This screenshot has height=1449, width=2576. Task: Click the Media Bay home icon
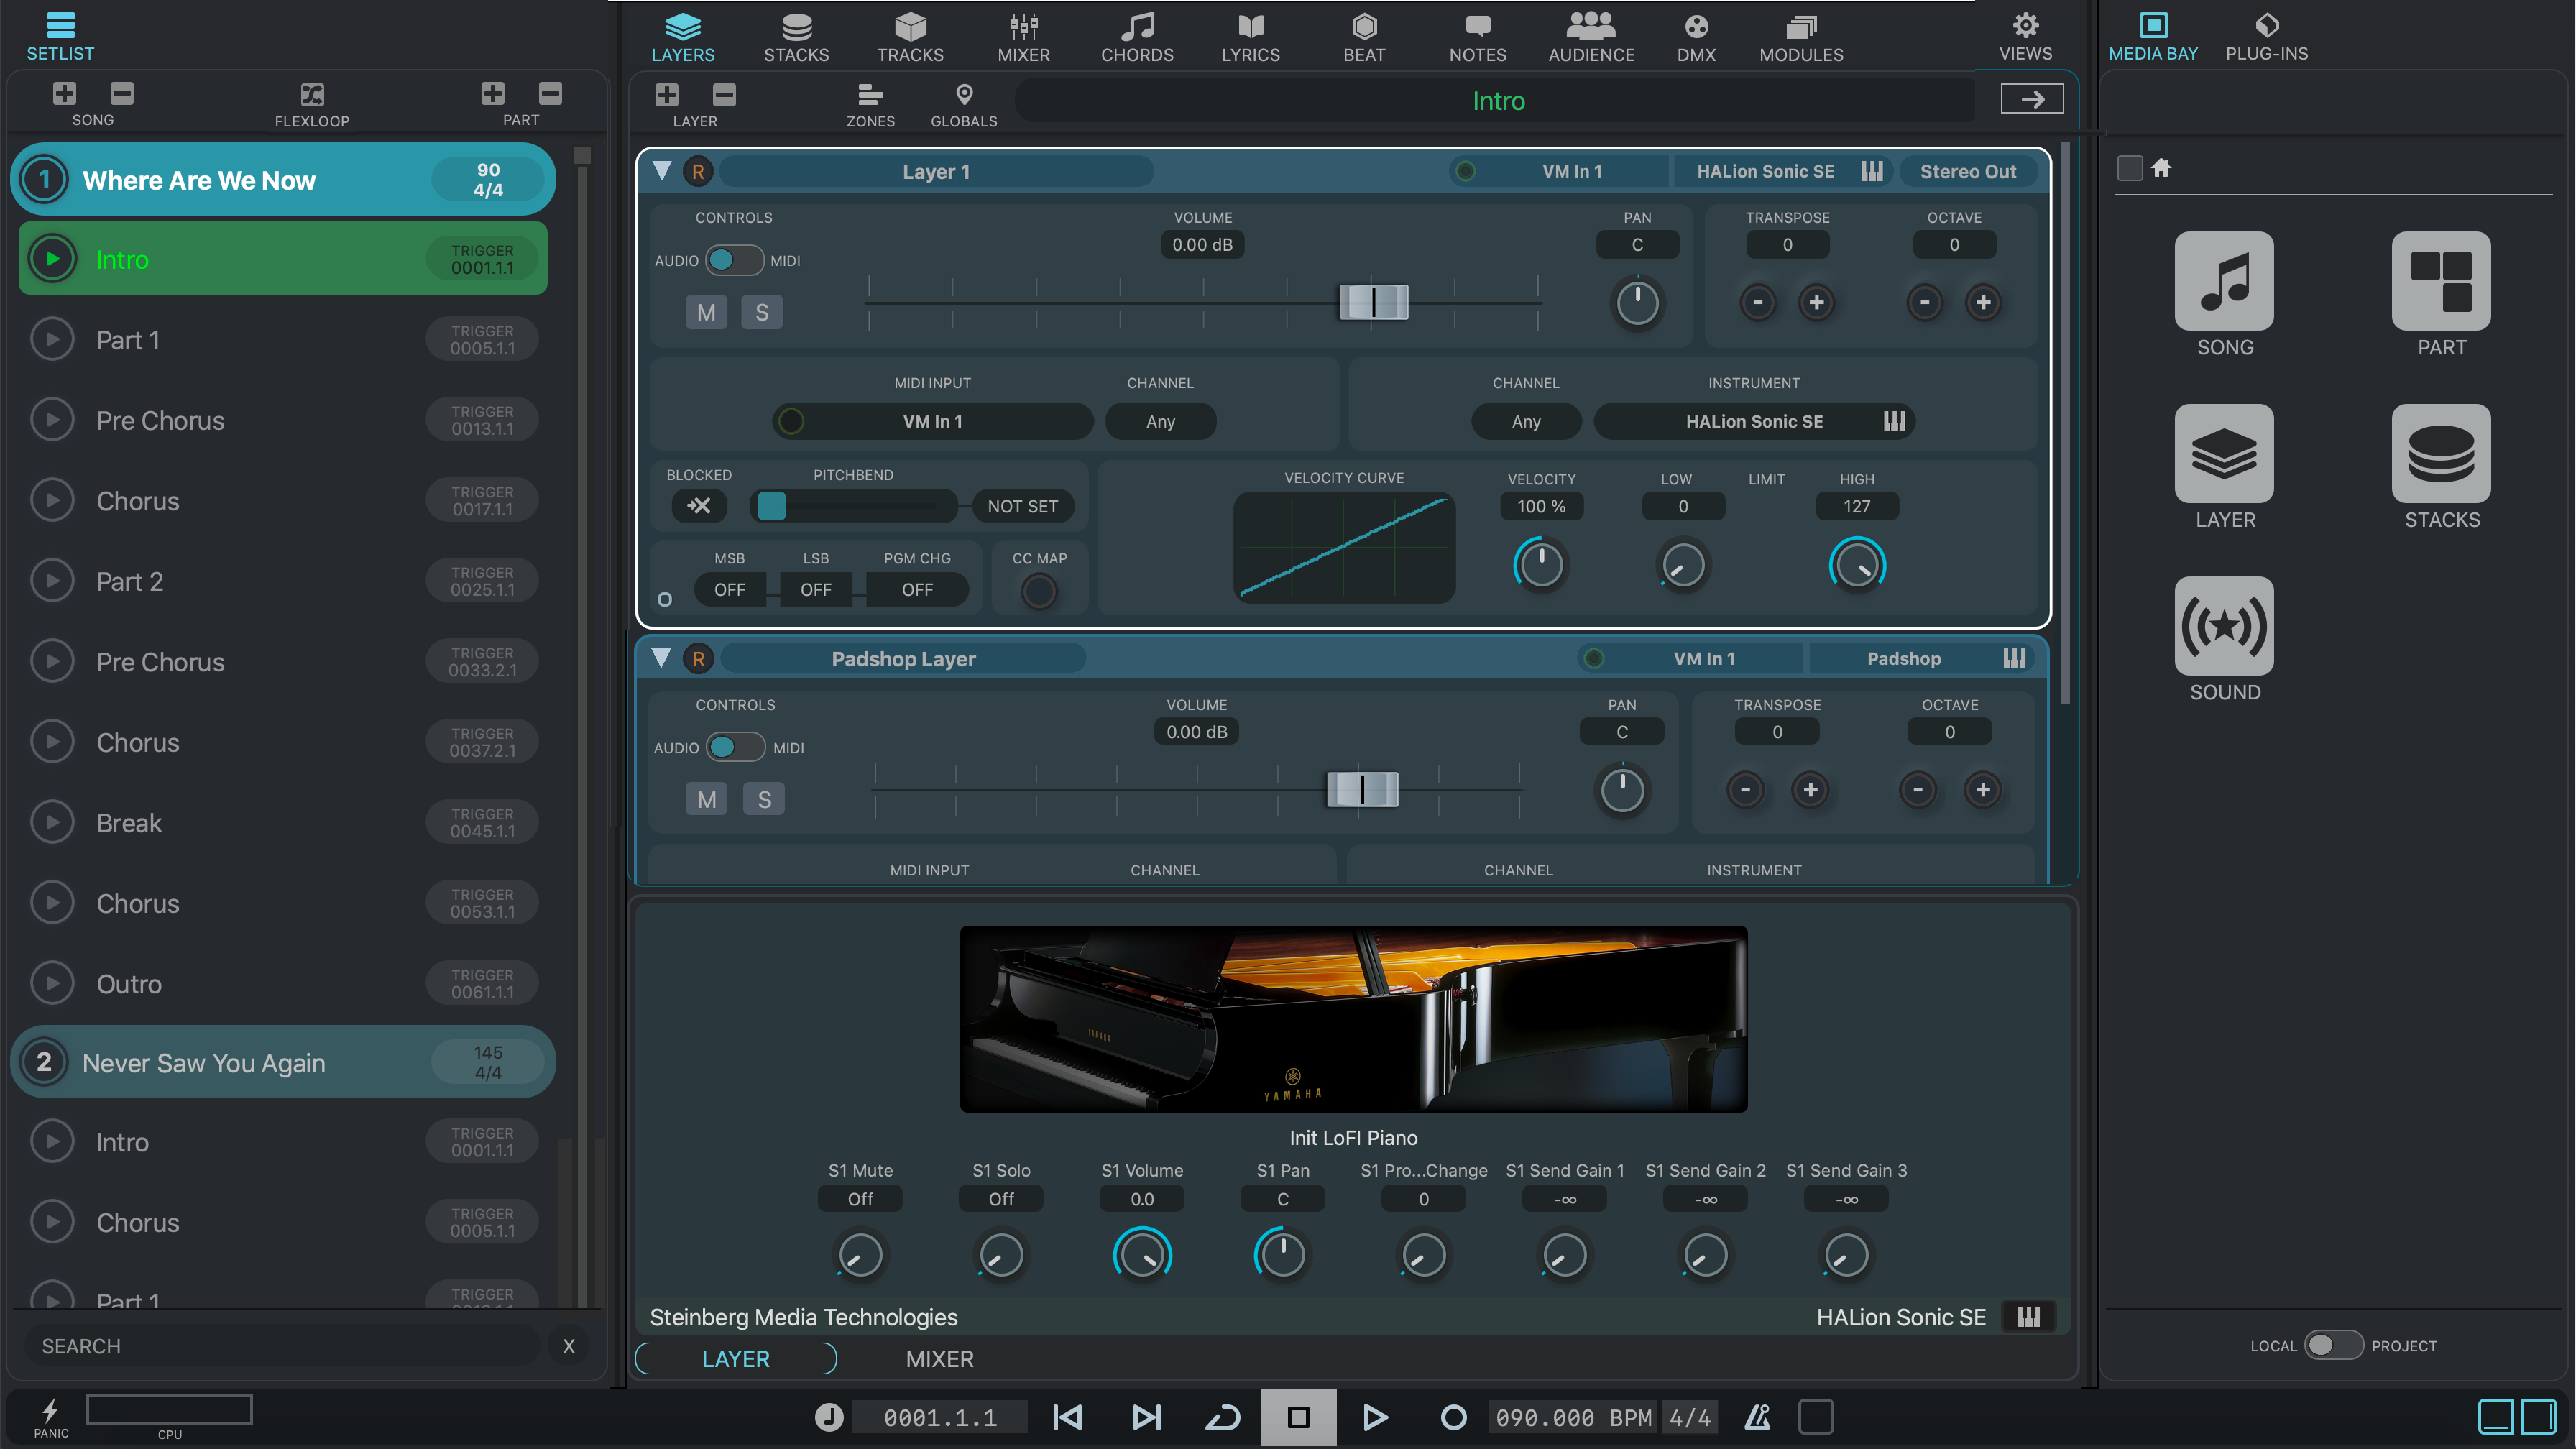[2161, 168]
